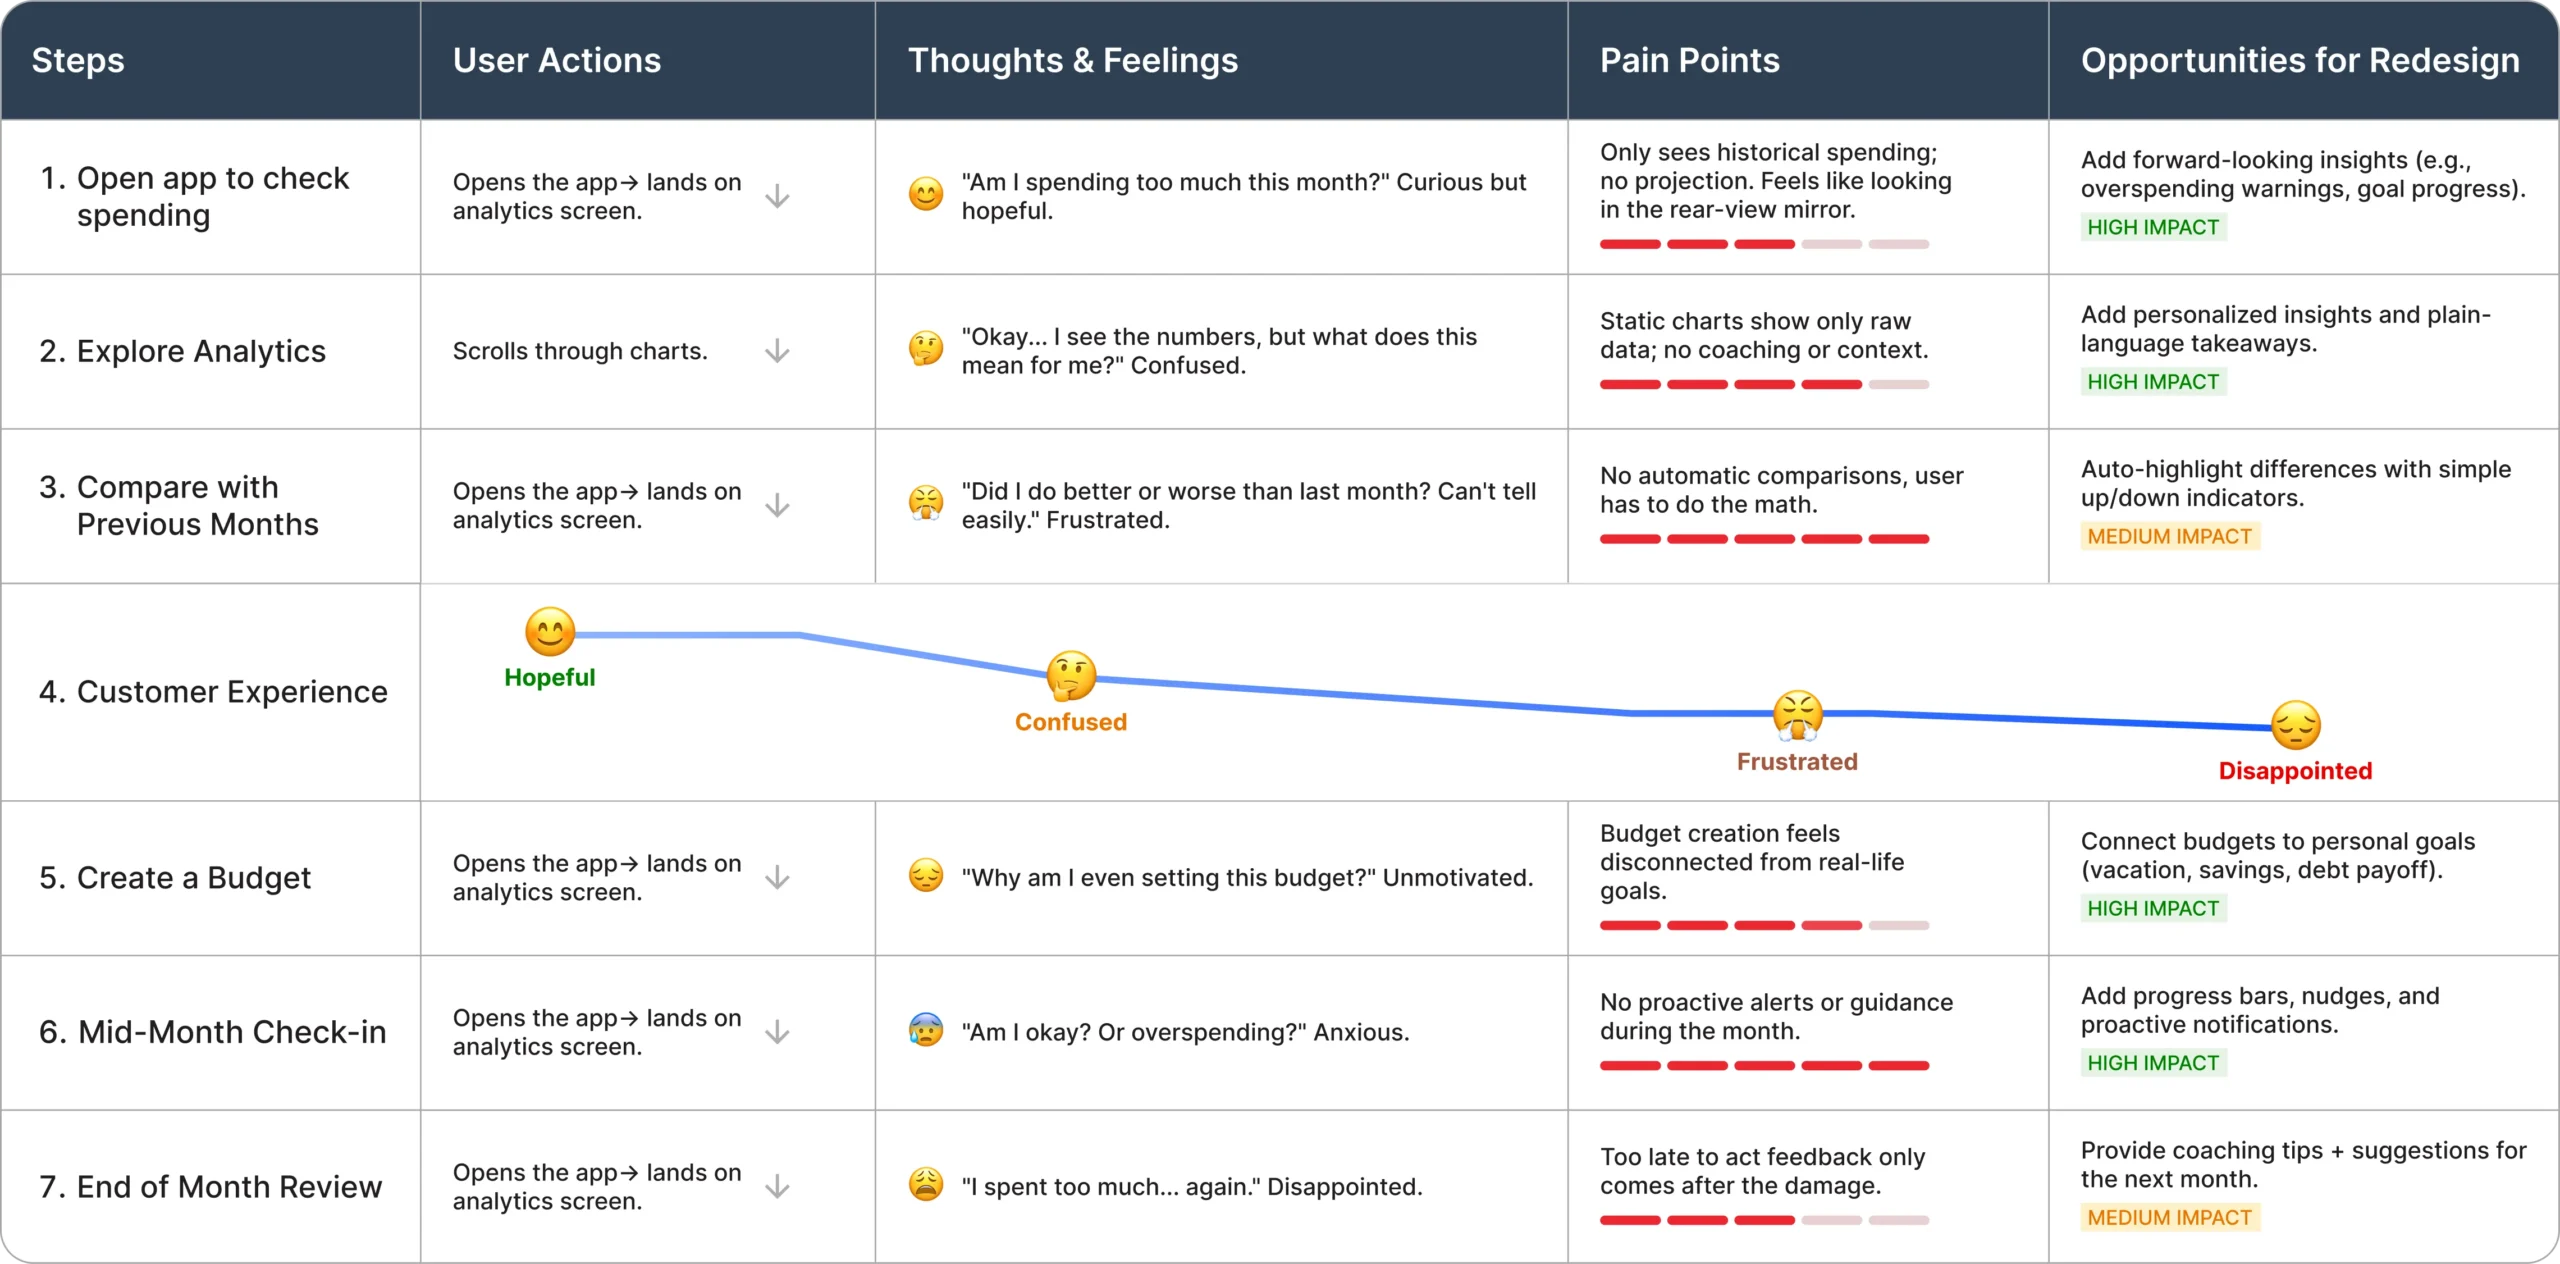Click the pensive emoji in Create a Budget row
The height and width of the screenshot is (1264, 2560).
point(926,876)
